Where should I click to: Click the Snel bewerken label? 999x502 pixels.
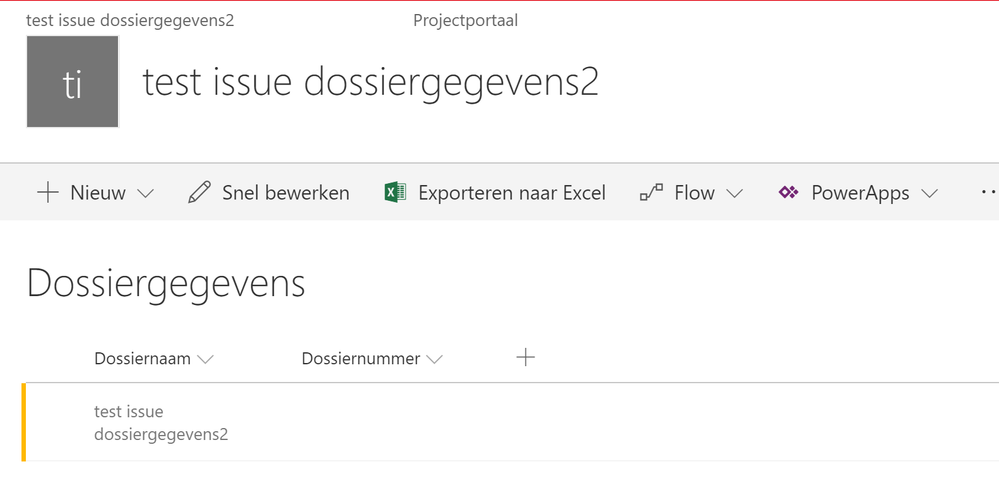tap(286, 193)
